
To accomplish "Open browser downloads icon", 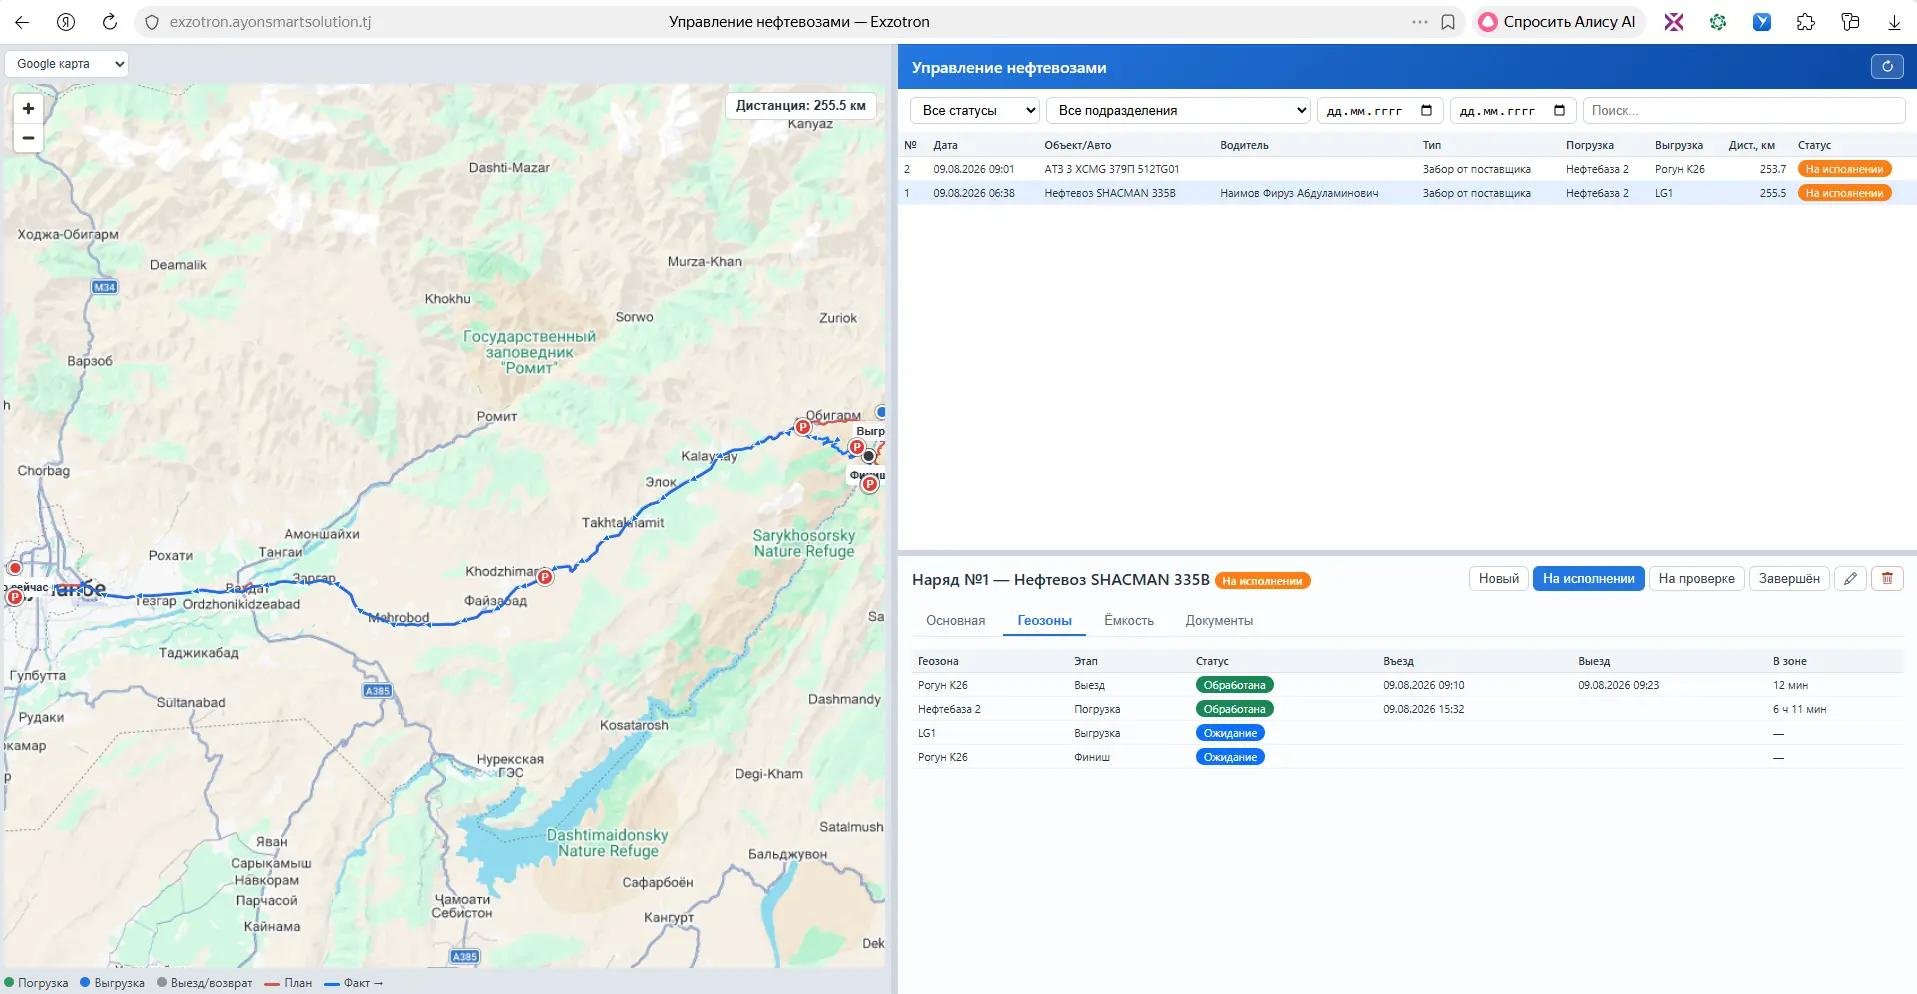I will [1894, 22].
